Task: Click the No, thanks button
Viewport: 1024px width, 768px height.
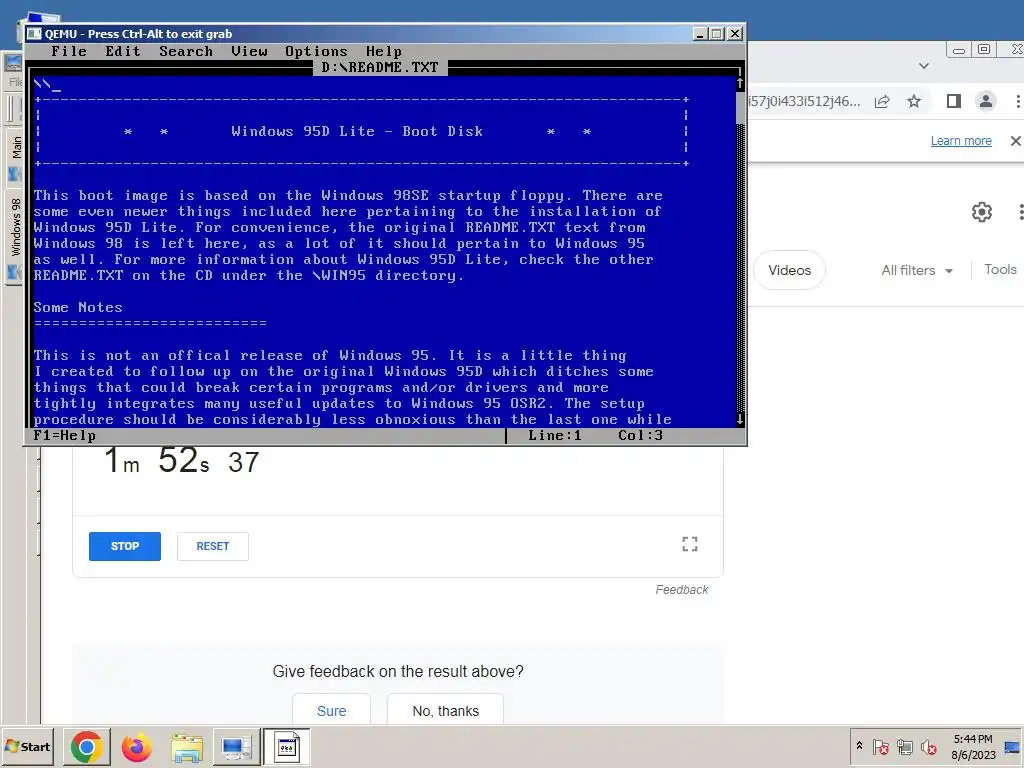Action: (x=445, y=711)
